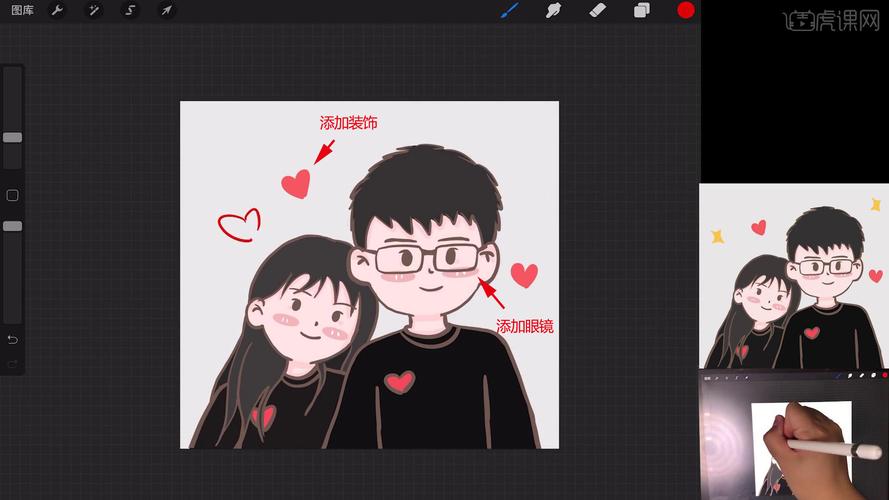Activate the Transform arrow tool
The width and height of the screenshot is (889, 500).
(x=166, y=10)
